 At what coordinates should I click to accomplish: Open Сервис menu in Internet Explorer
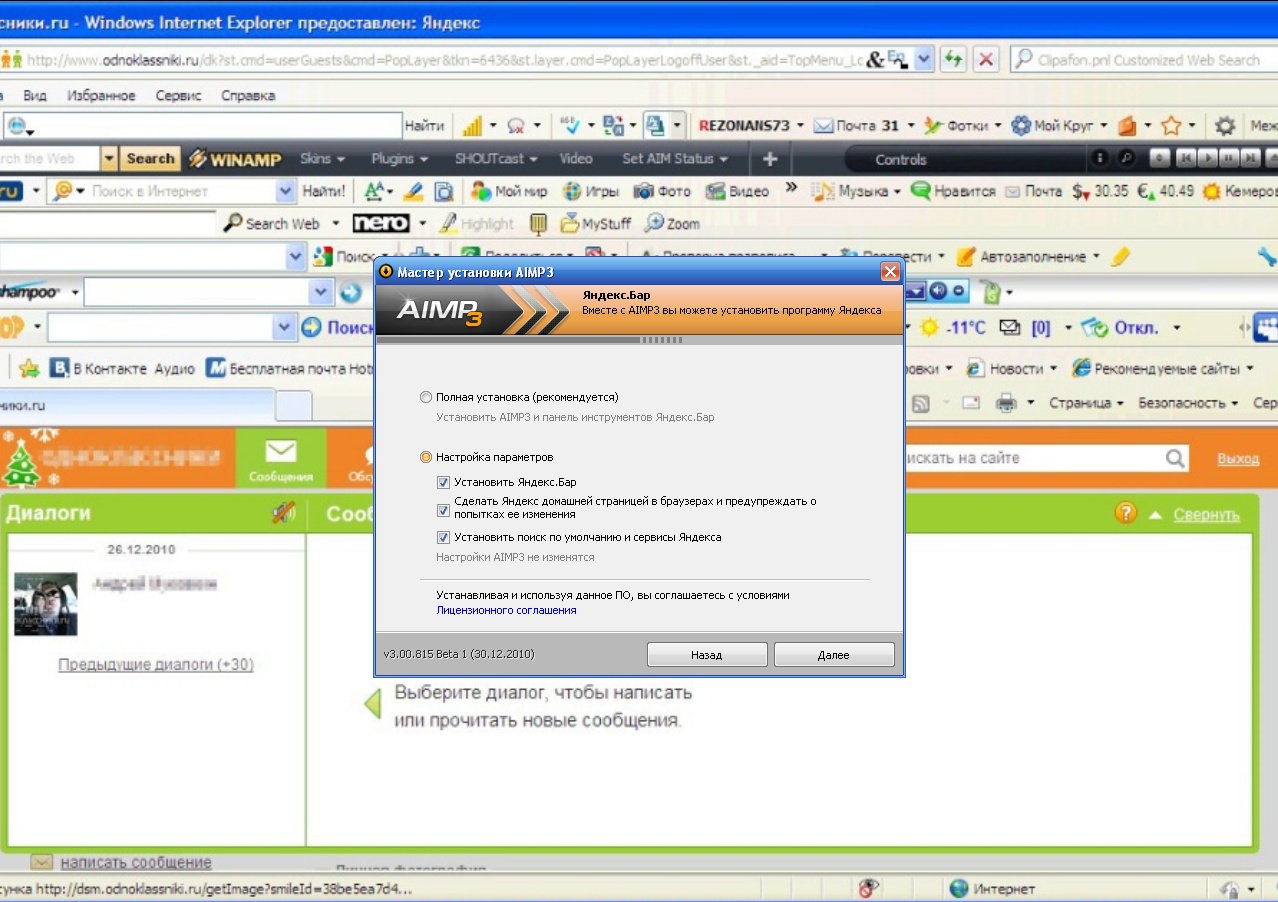178,96
